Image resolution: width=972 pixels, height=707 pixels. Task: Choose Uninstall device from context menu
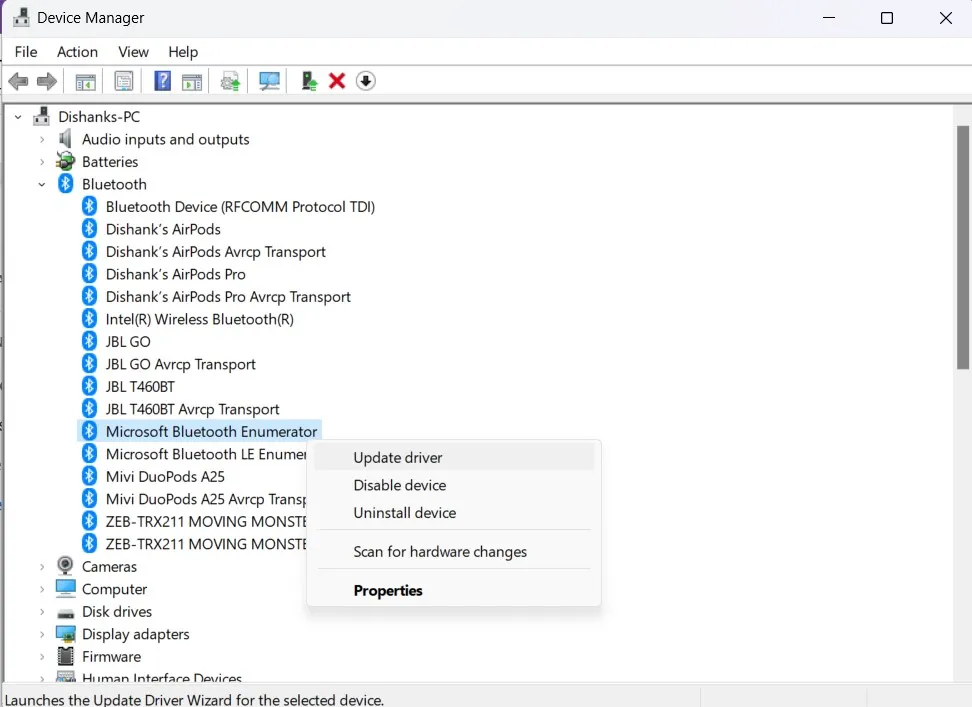pos(454,512)
